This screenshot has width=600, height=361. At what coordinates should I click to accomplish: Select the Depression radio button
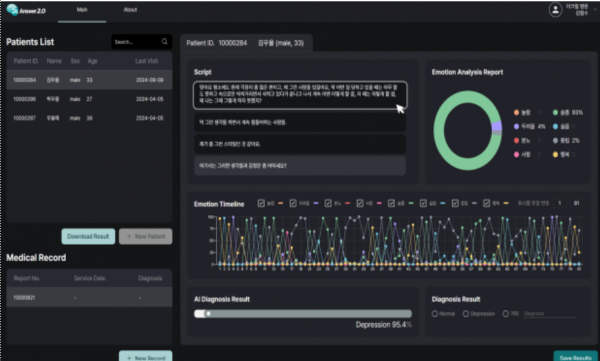(x=466, y=314)
